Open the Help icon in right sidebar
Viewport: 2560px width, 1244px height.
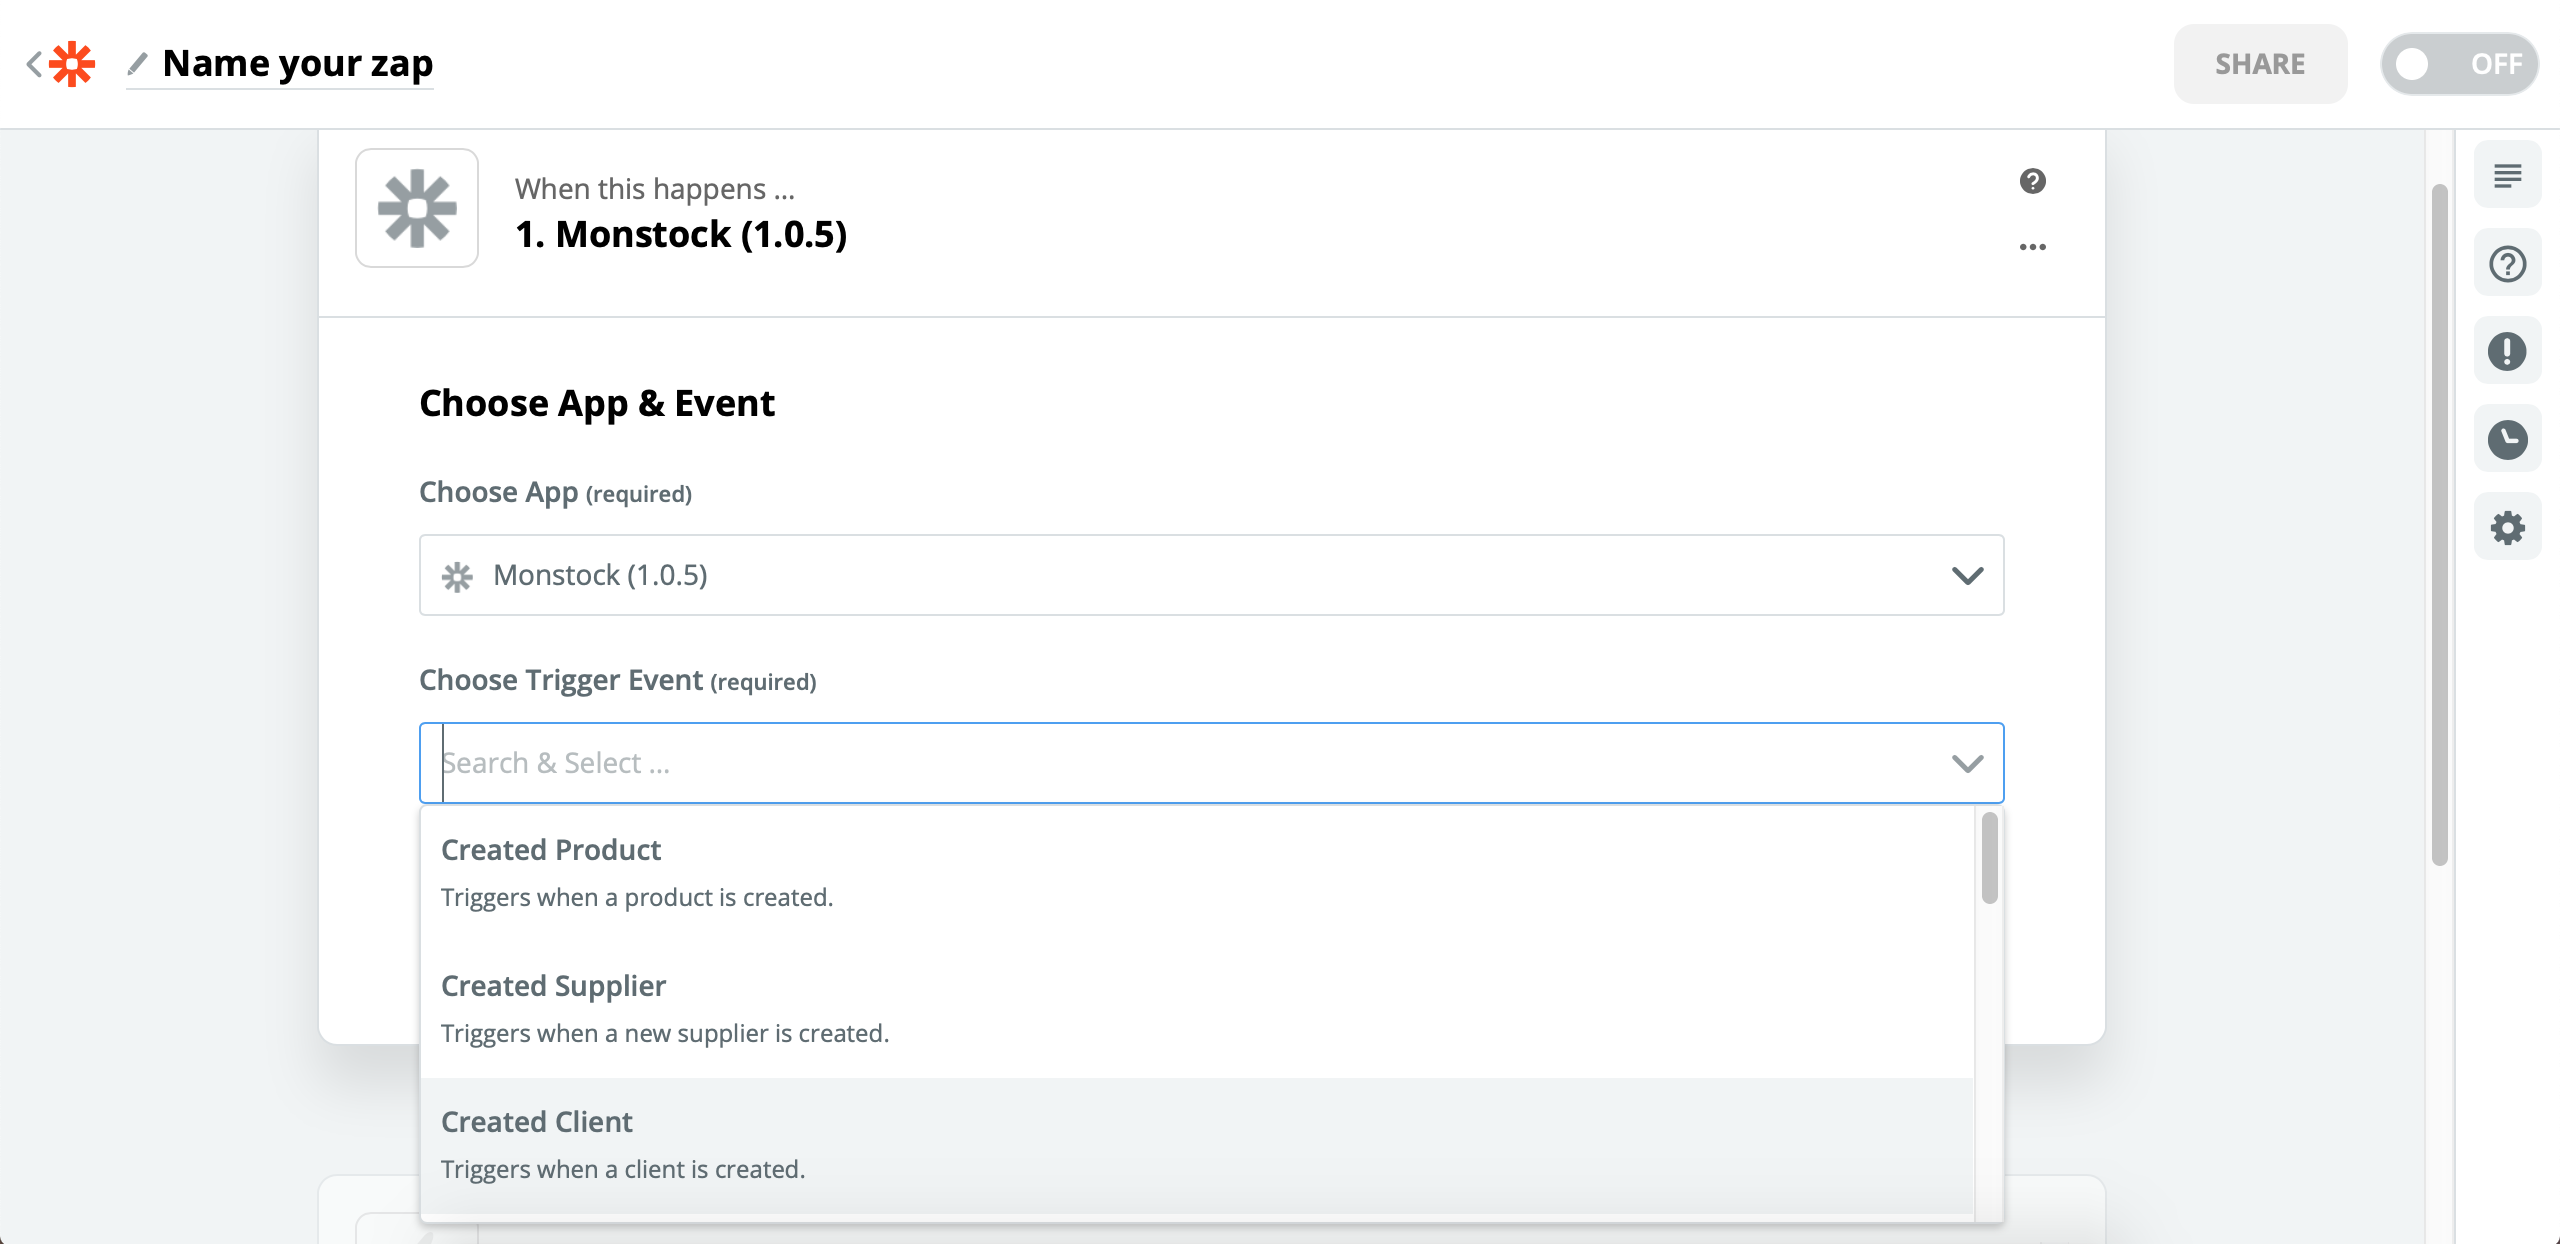coord(2507,264)
